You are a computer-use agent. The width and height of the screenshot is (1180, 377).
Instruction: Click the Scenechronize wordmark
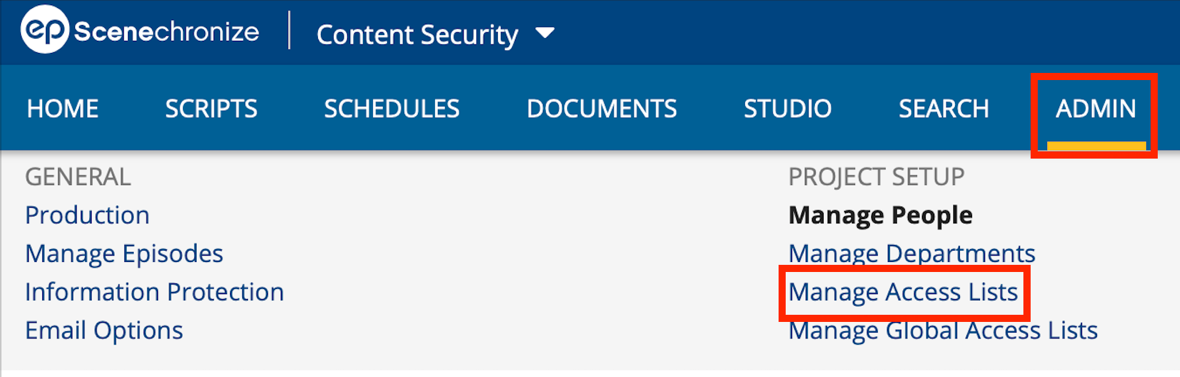tap(167, 32)
